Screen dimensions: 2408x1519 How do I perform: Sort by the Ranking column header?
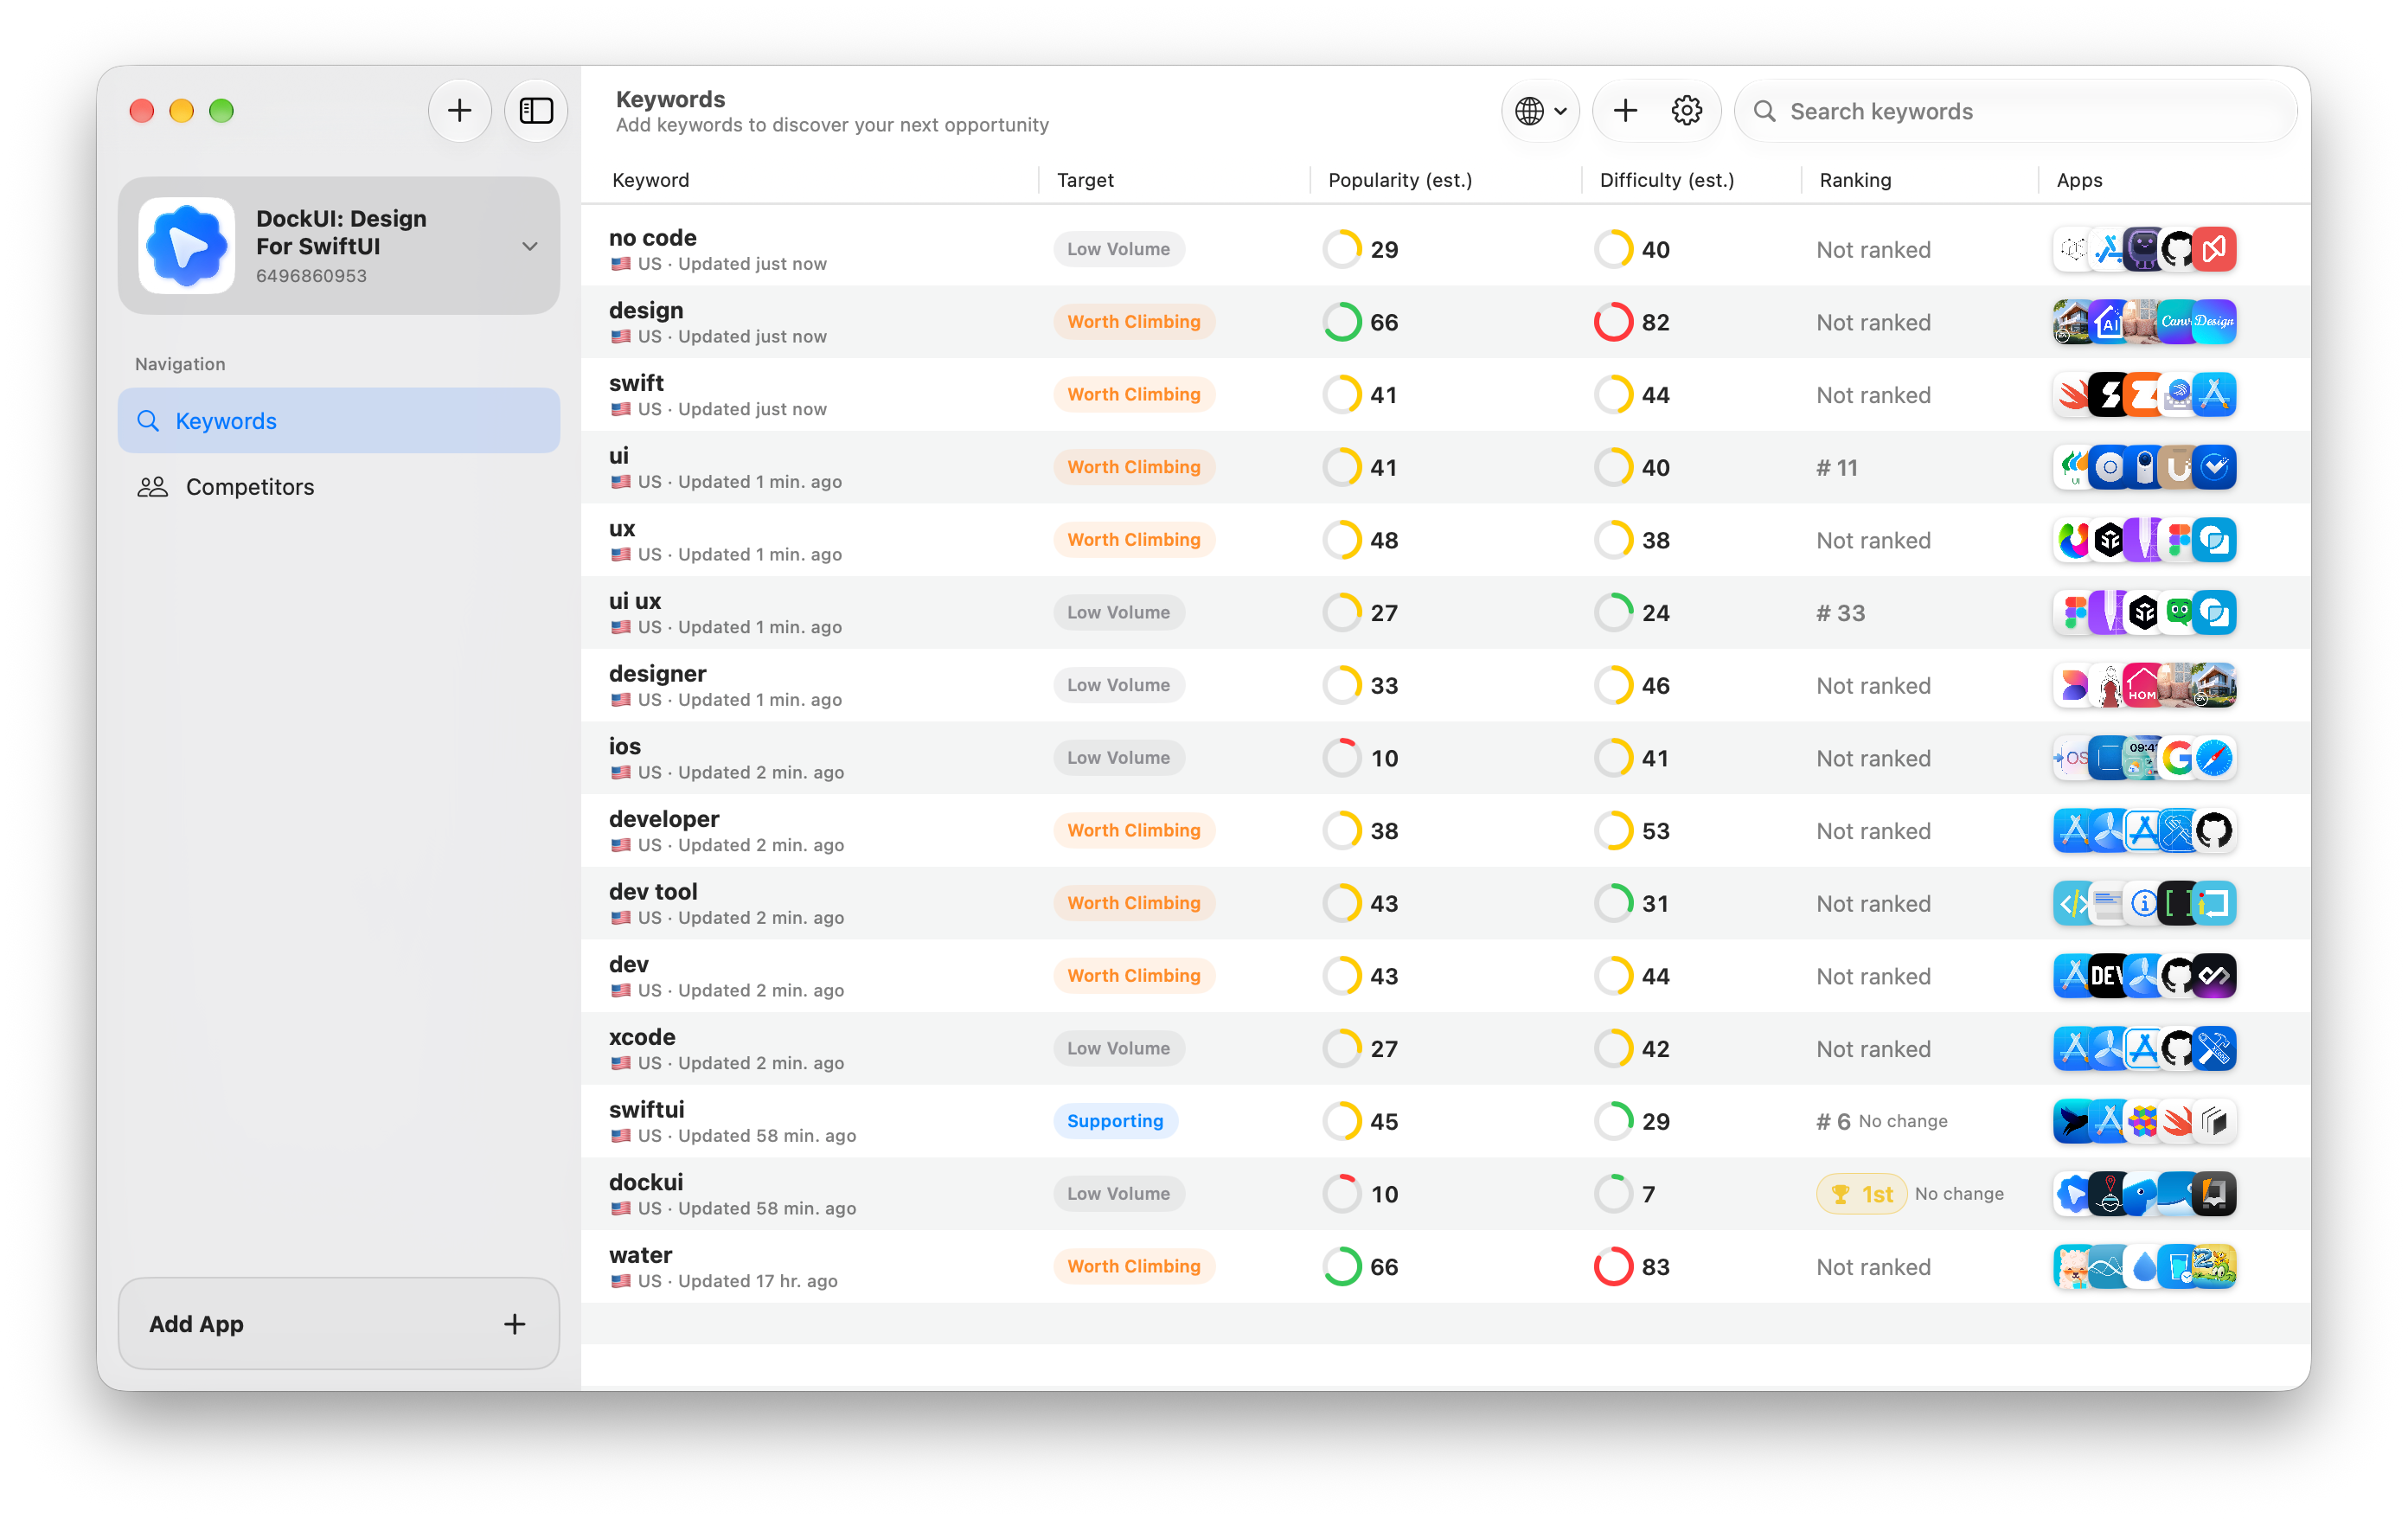1855,180
